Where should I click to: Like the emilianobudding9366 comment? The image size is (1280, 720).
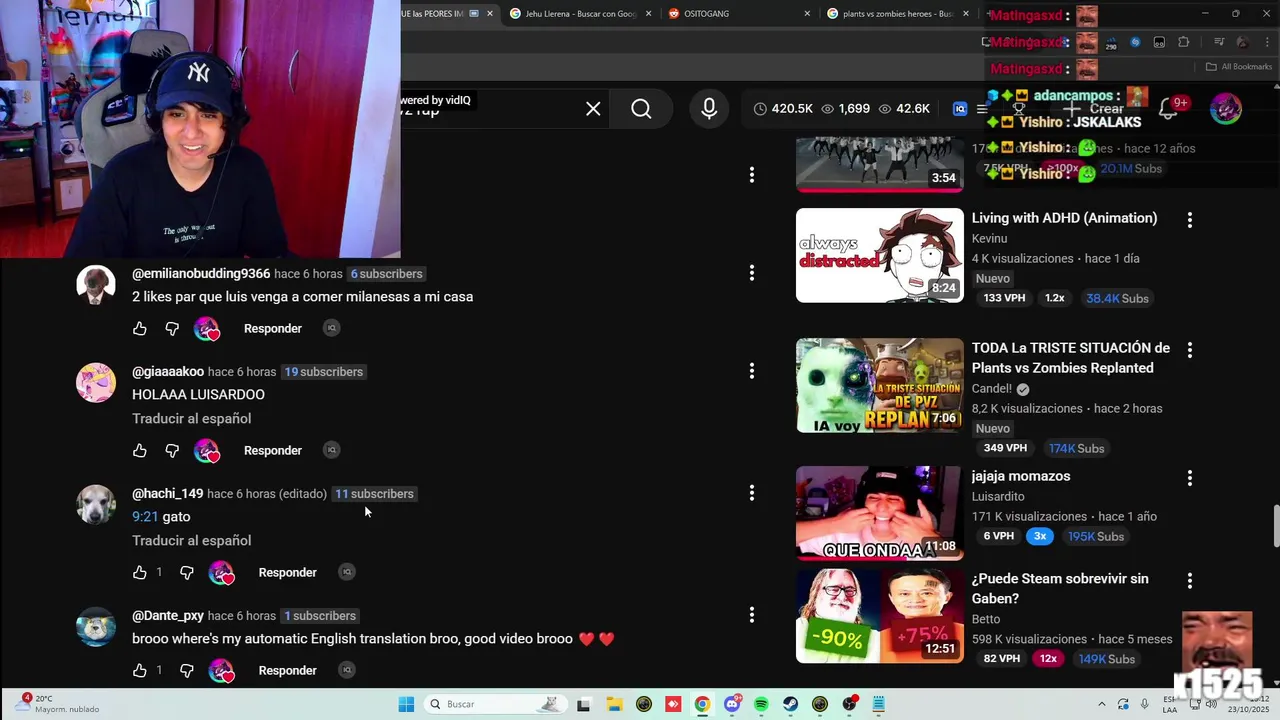coord(140,328)
